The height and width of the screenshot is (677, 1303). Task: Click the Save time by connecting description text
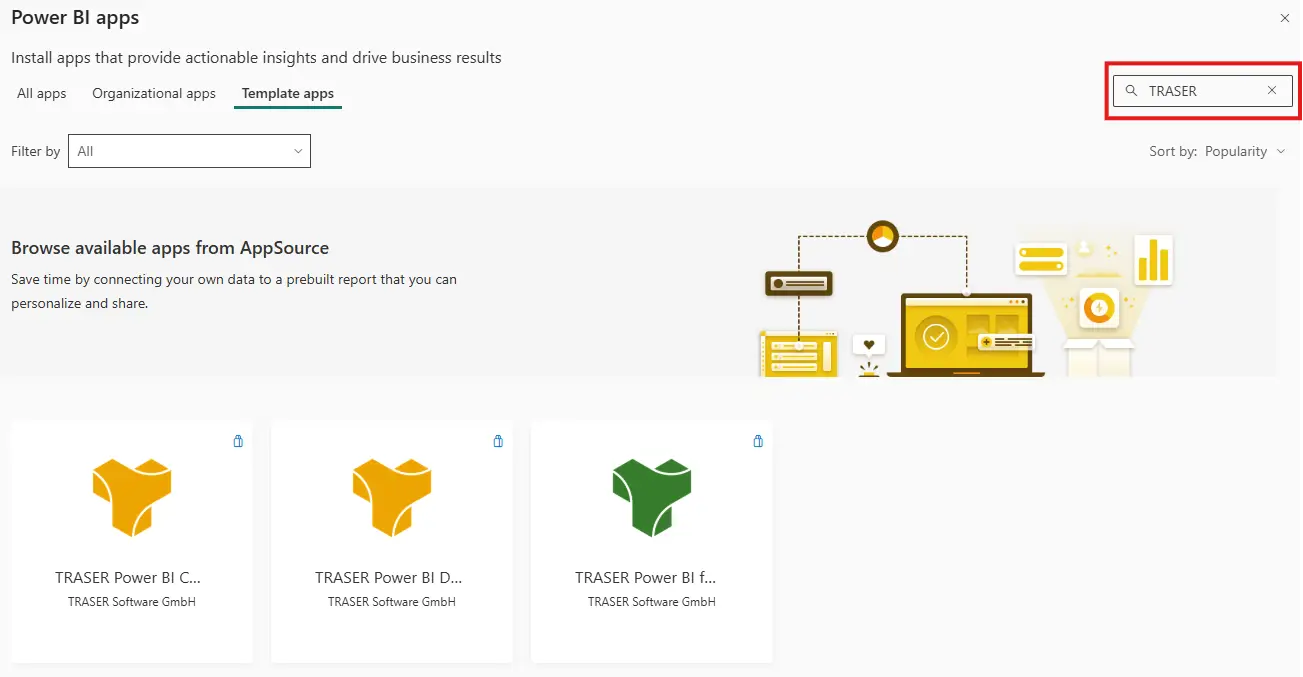234,291
